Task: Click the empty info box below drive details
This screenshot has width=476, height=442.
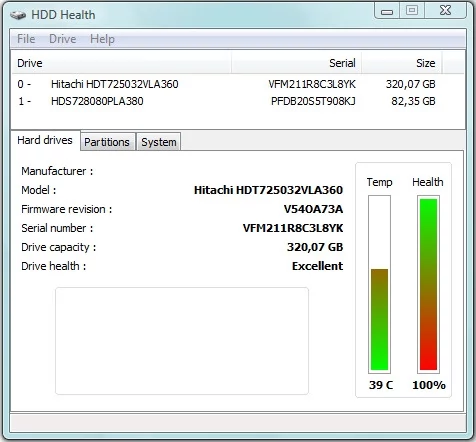Action: pos(182,341)
